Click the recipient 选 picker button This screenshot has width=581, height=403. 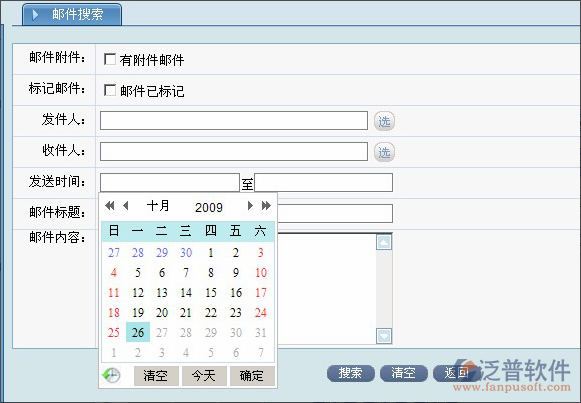pyautogui.click(x=384, y=152)
